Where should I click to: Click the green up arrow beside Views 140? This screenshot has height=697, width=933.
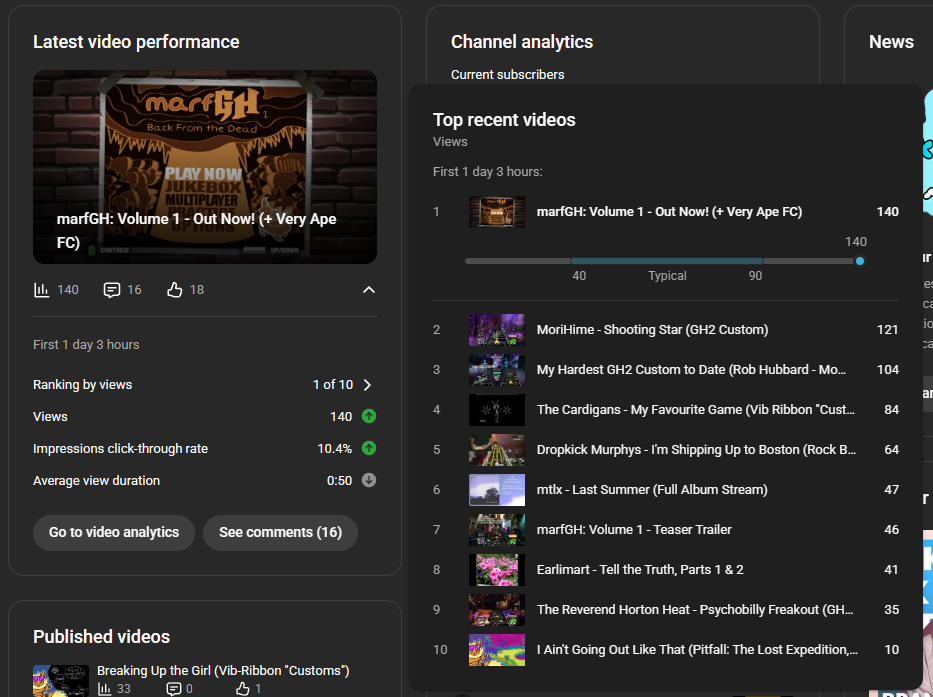click(x=369, y=416)
